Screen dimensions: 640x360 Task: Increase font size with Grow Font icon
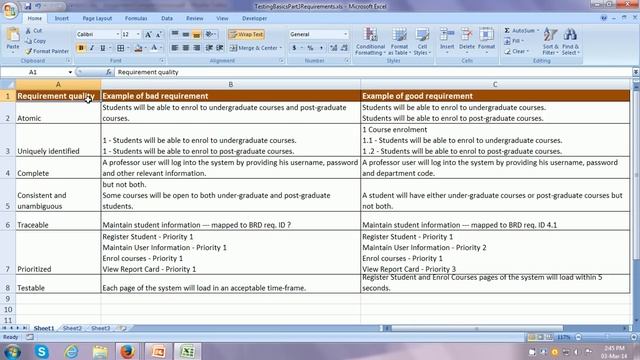(148, 35)
